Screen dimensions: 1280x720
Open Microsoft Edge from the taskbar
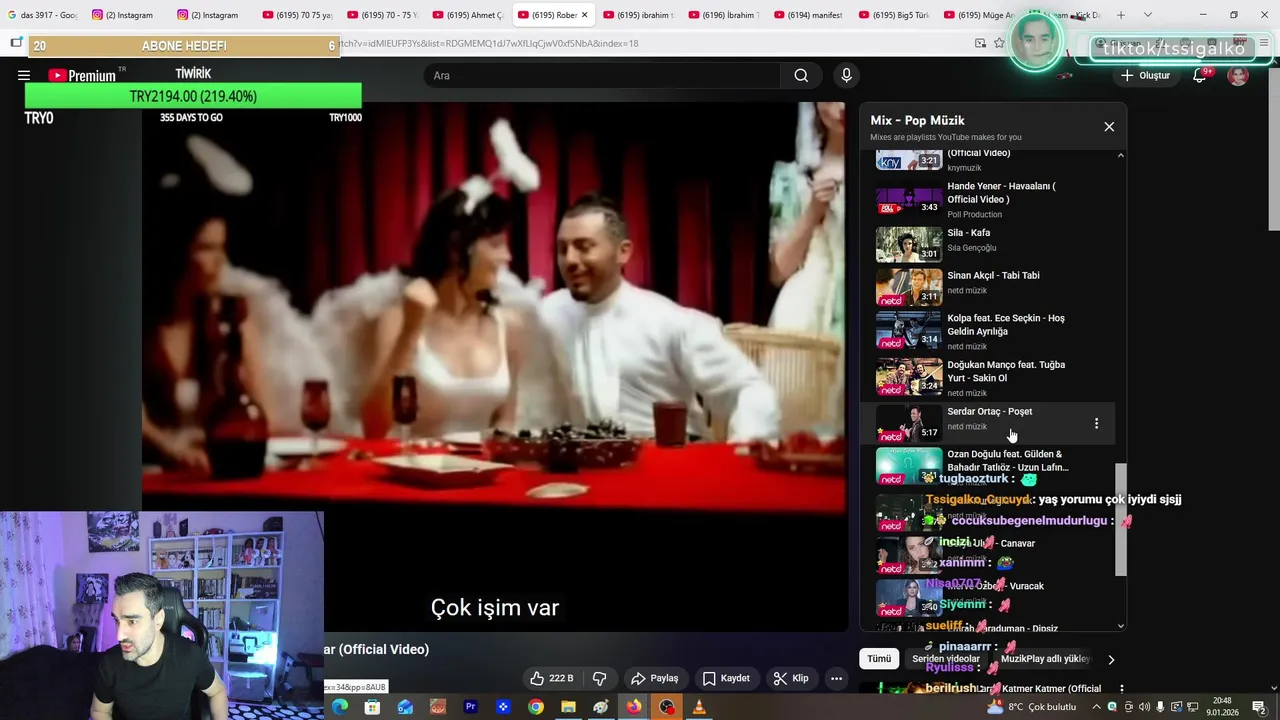tap(340, 707)
